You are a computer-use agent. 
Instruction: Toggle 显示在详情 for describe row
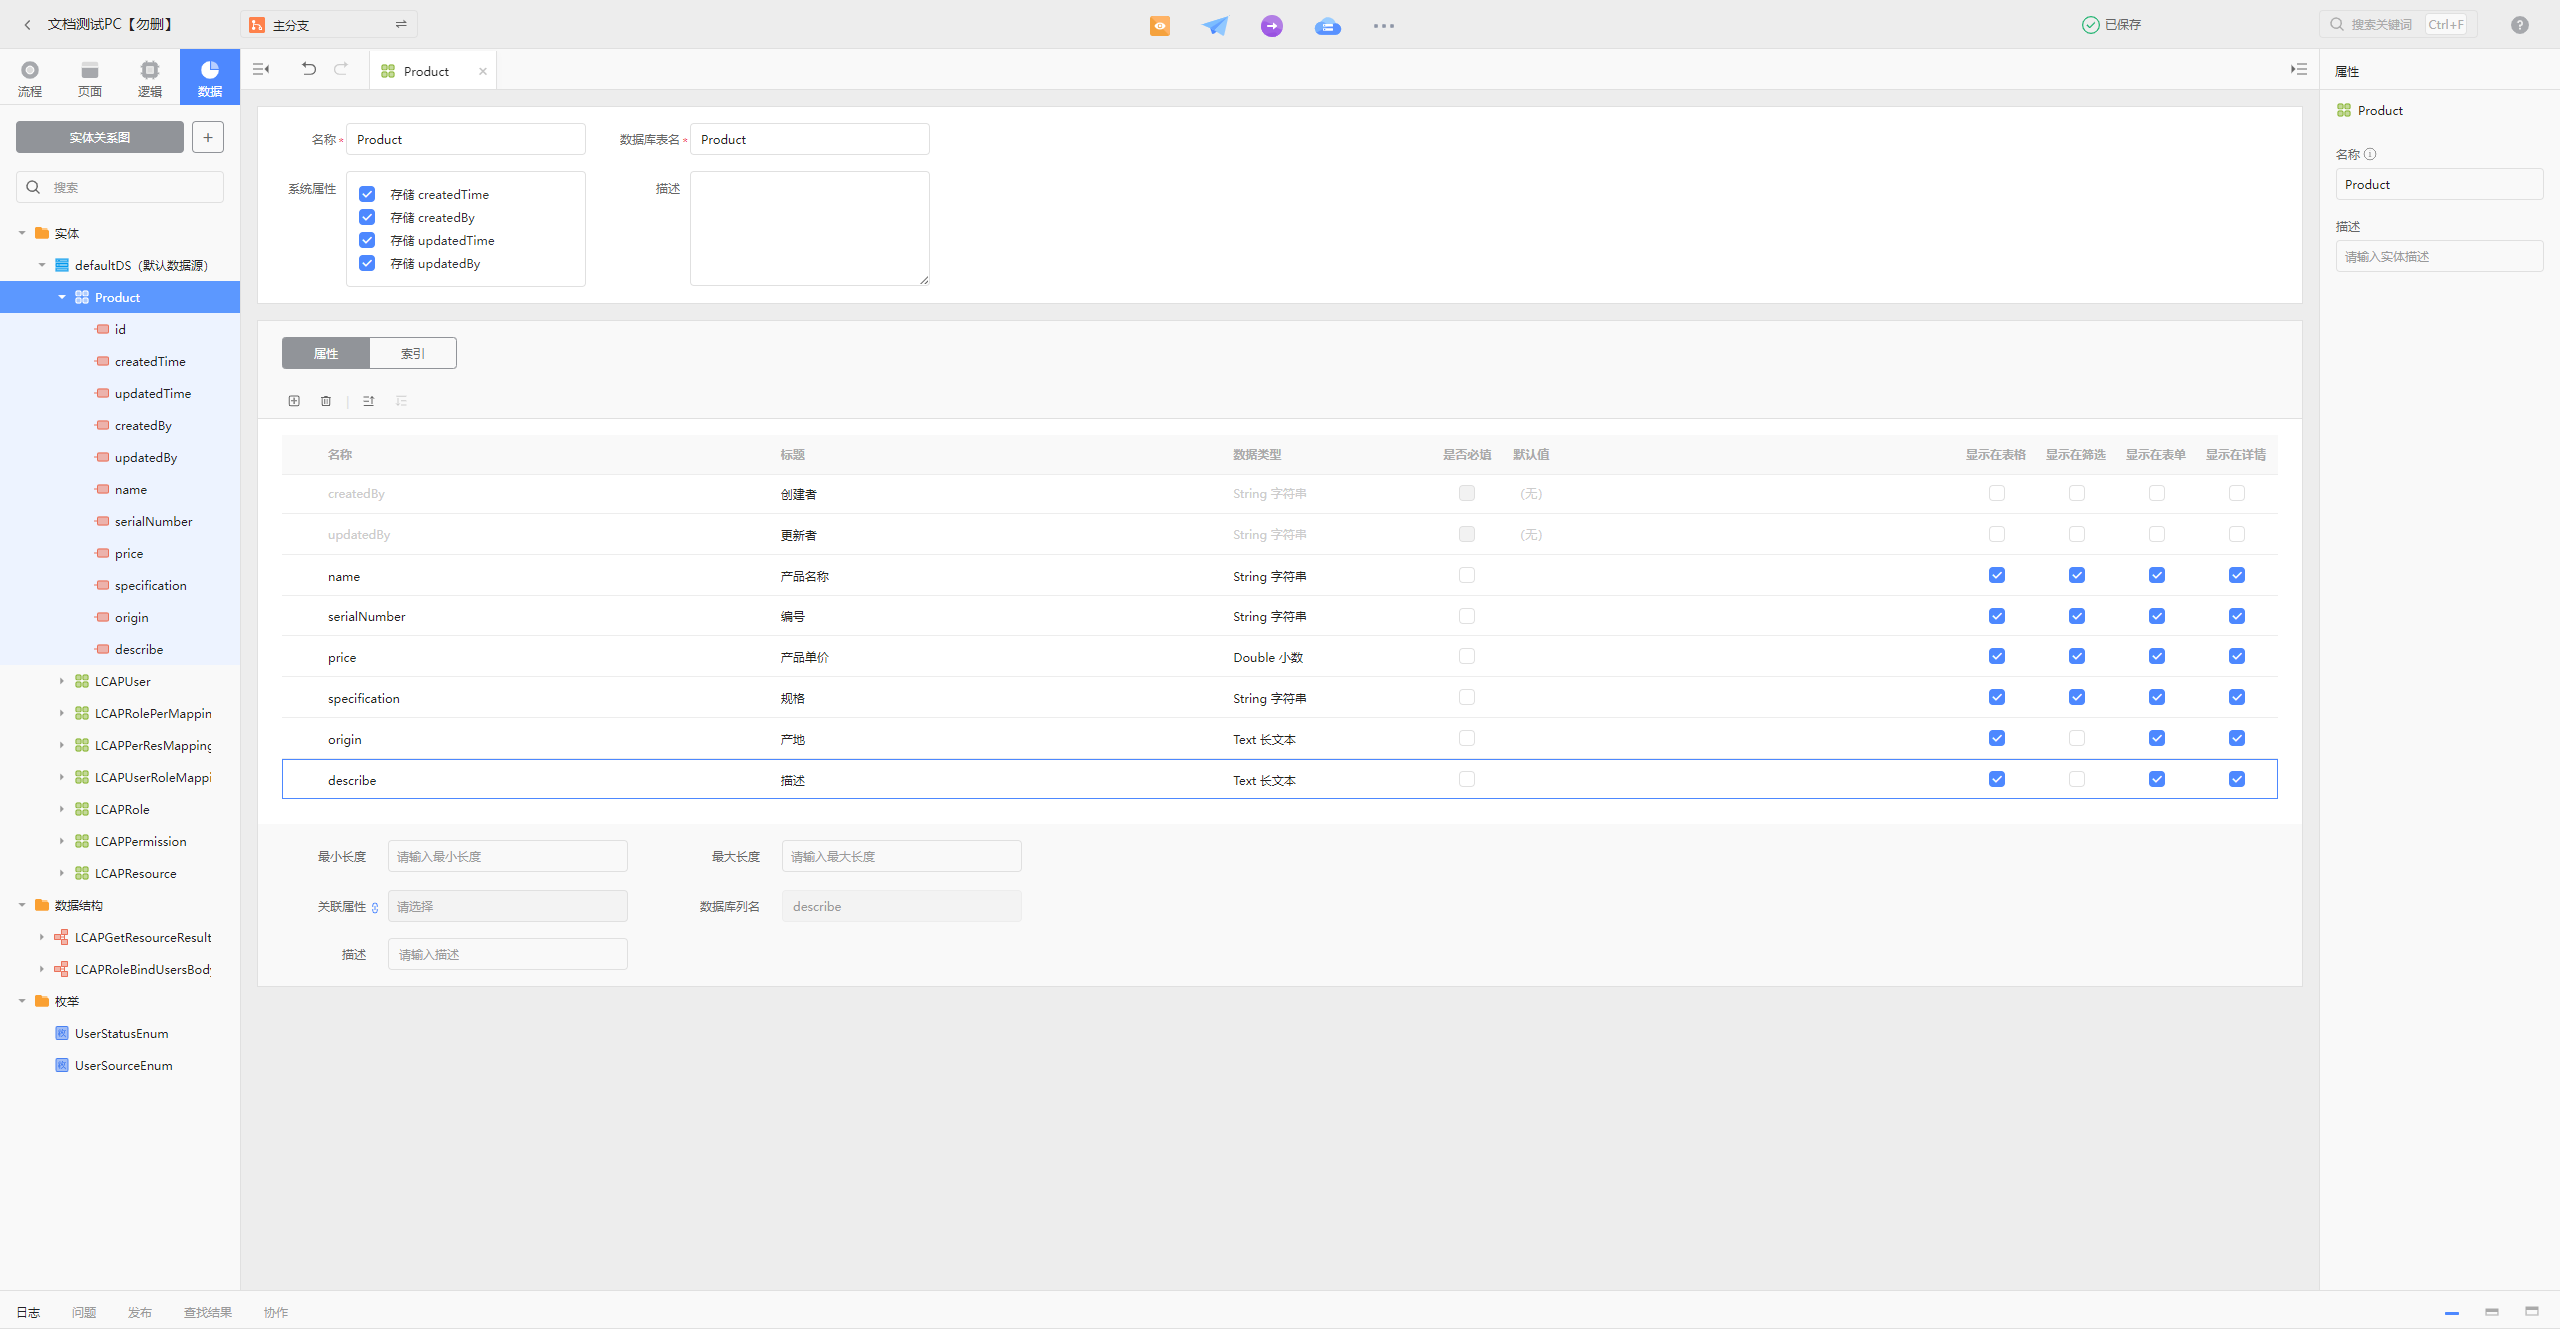tap(2237, 779)
